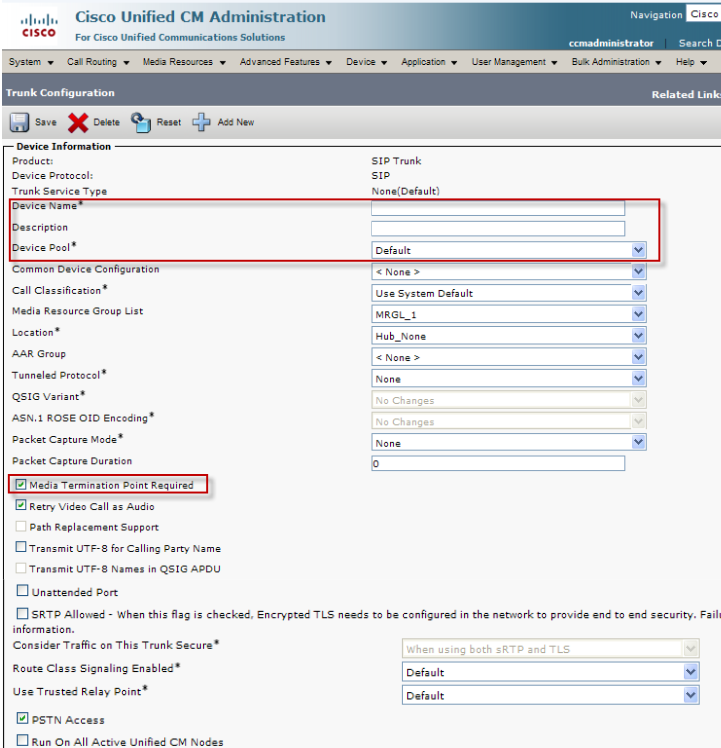Uncheck Retry Video Call as Audio

(x=21, y=505)
